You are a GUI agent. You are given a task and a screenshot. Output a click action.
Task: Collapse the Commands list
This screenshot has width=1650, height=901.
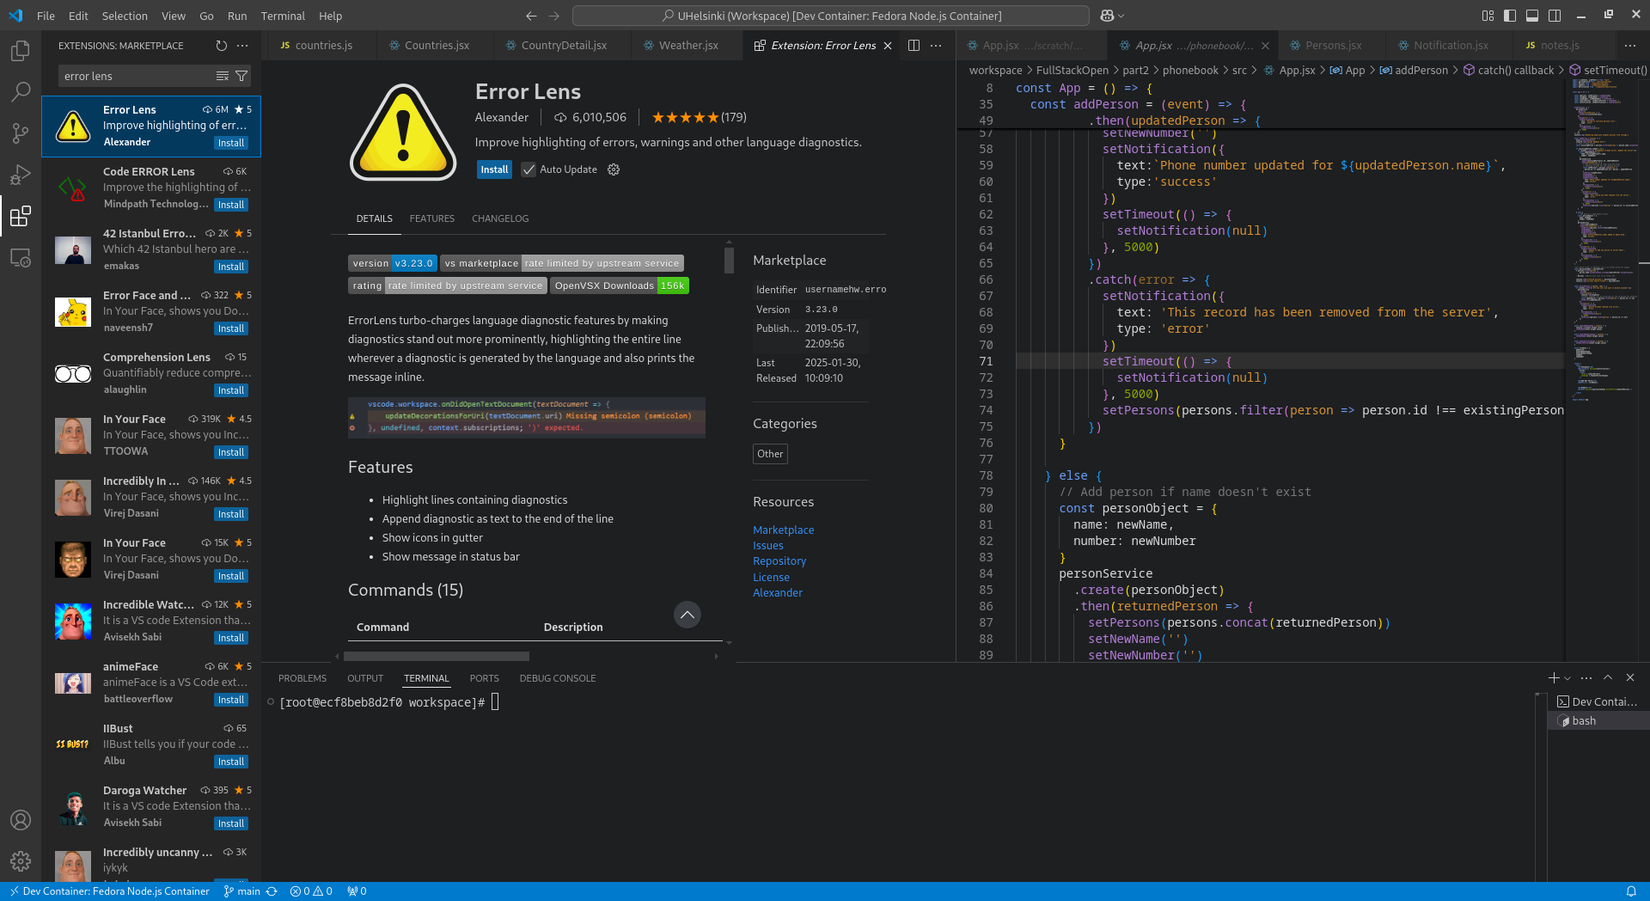pos(687,614)
